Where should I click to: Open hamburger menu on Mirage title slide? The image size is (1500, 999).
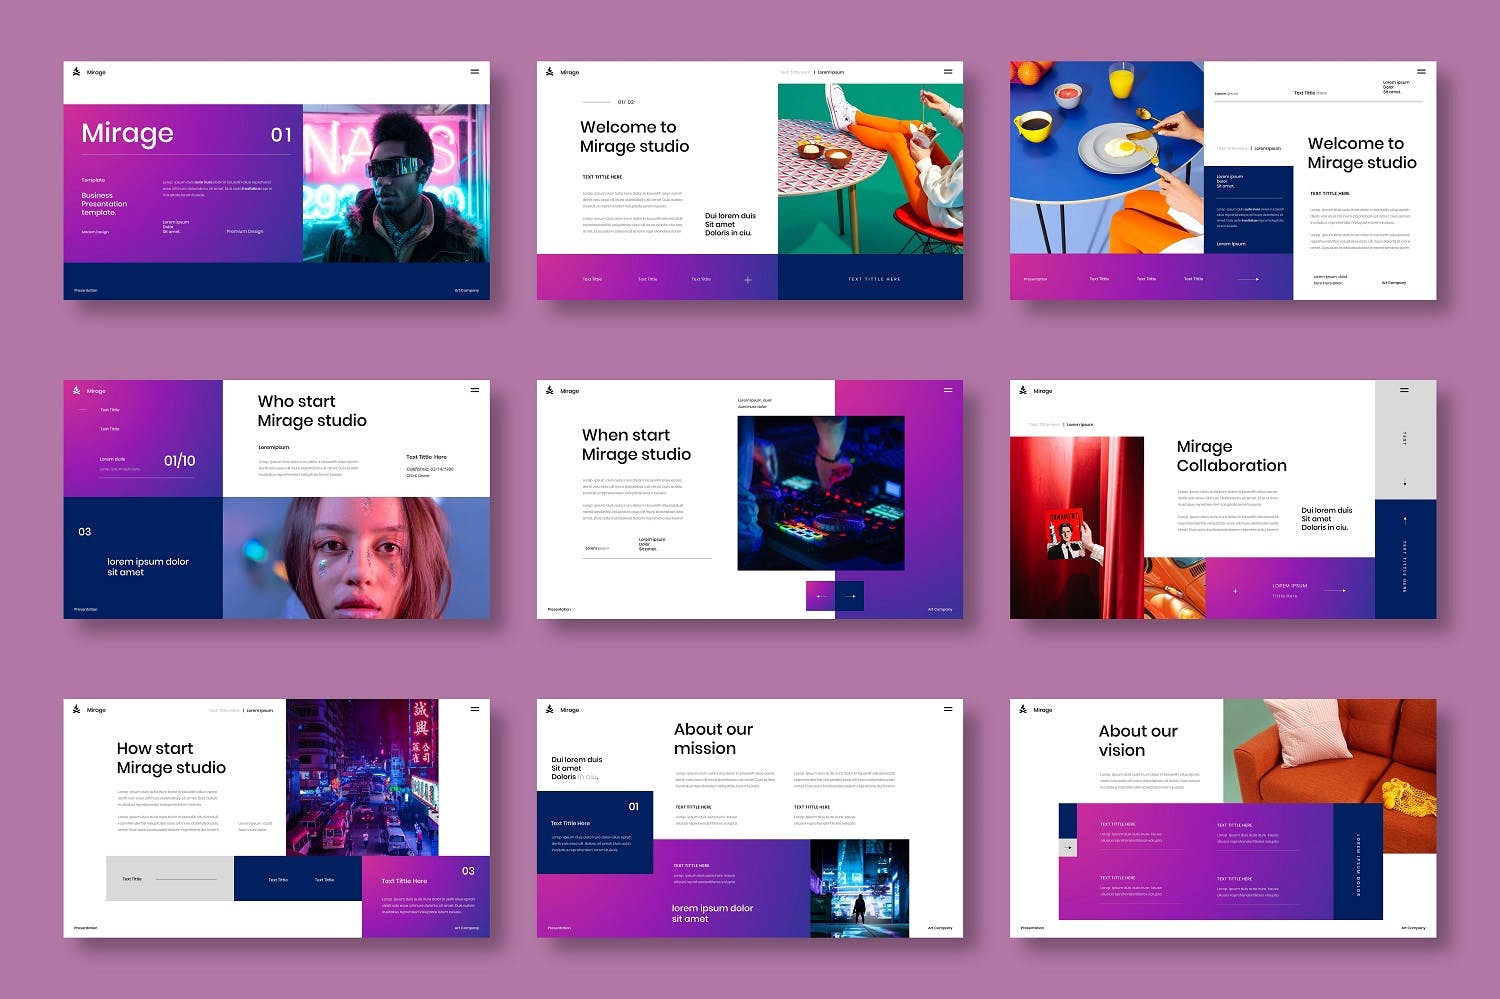pos(474,72)
